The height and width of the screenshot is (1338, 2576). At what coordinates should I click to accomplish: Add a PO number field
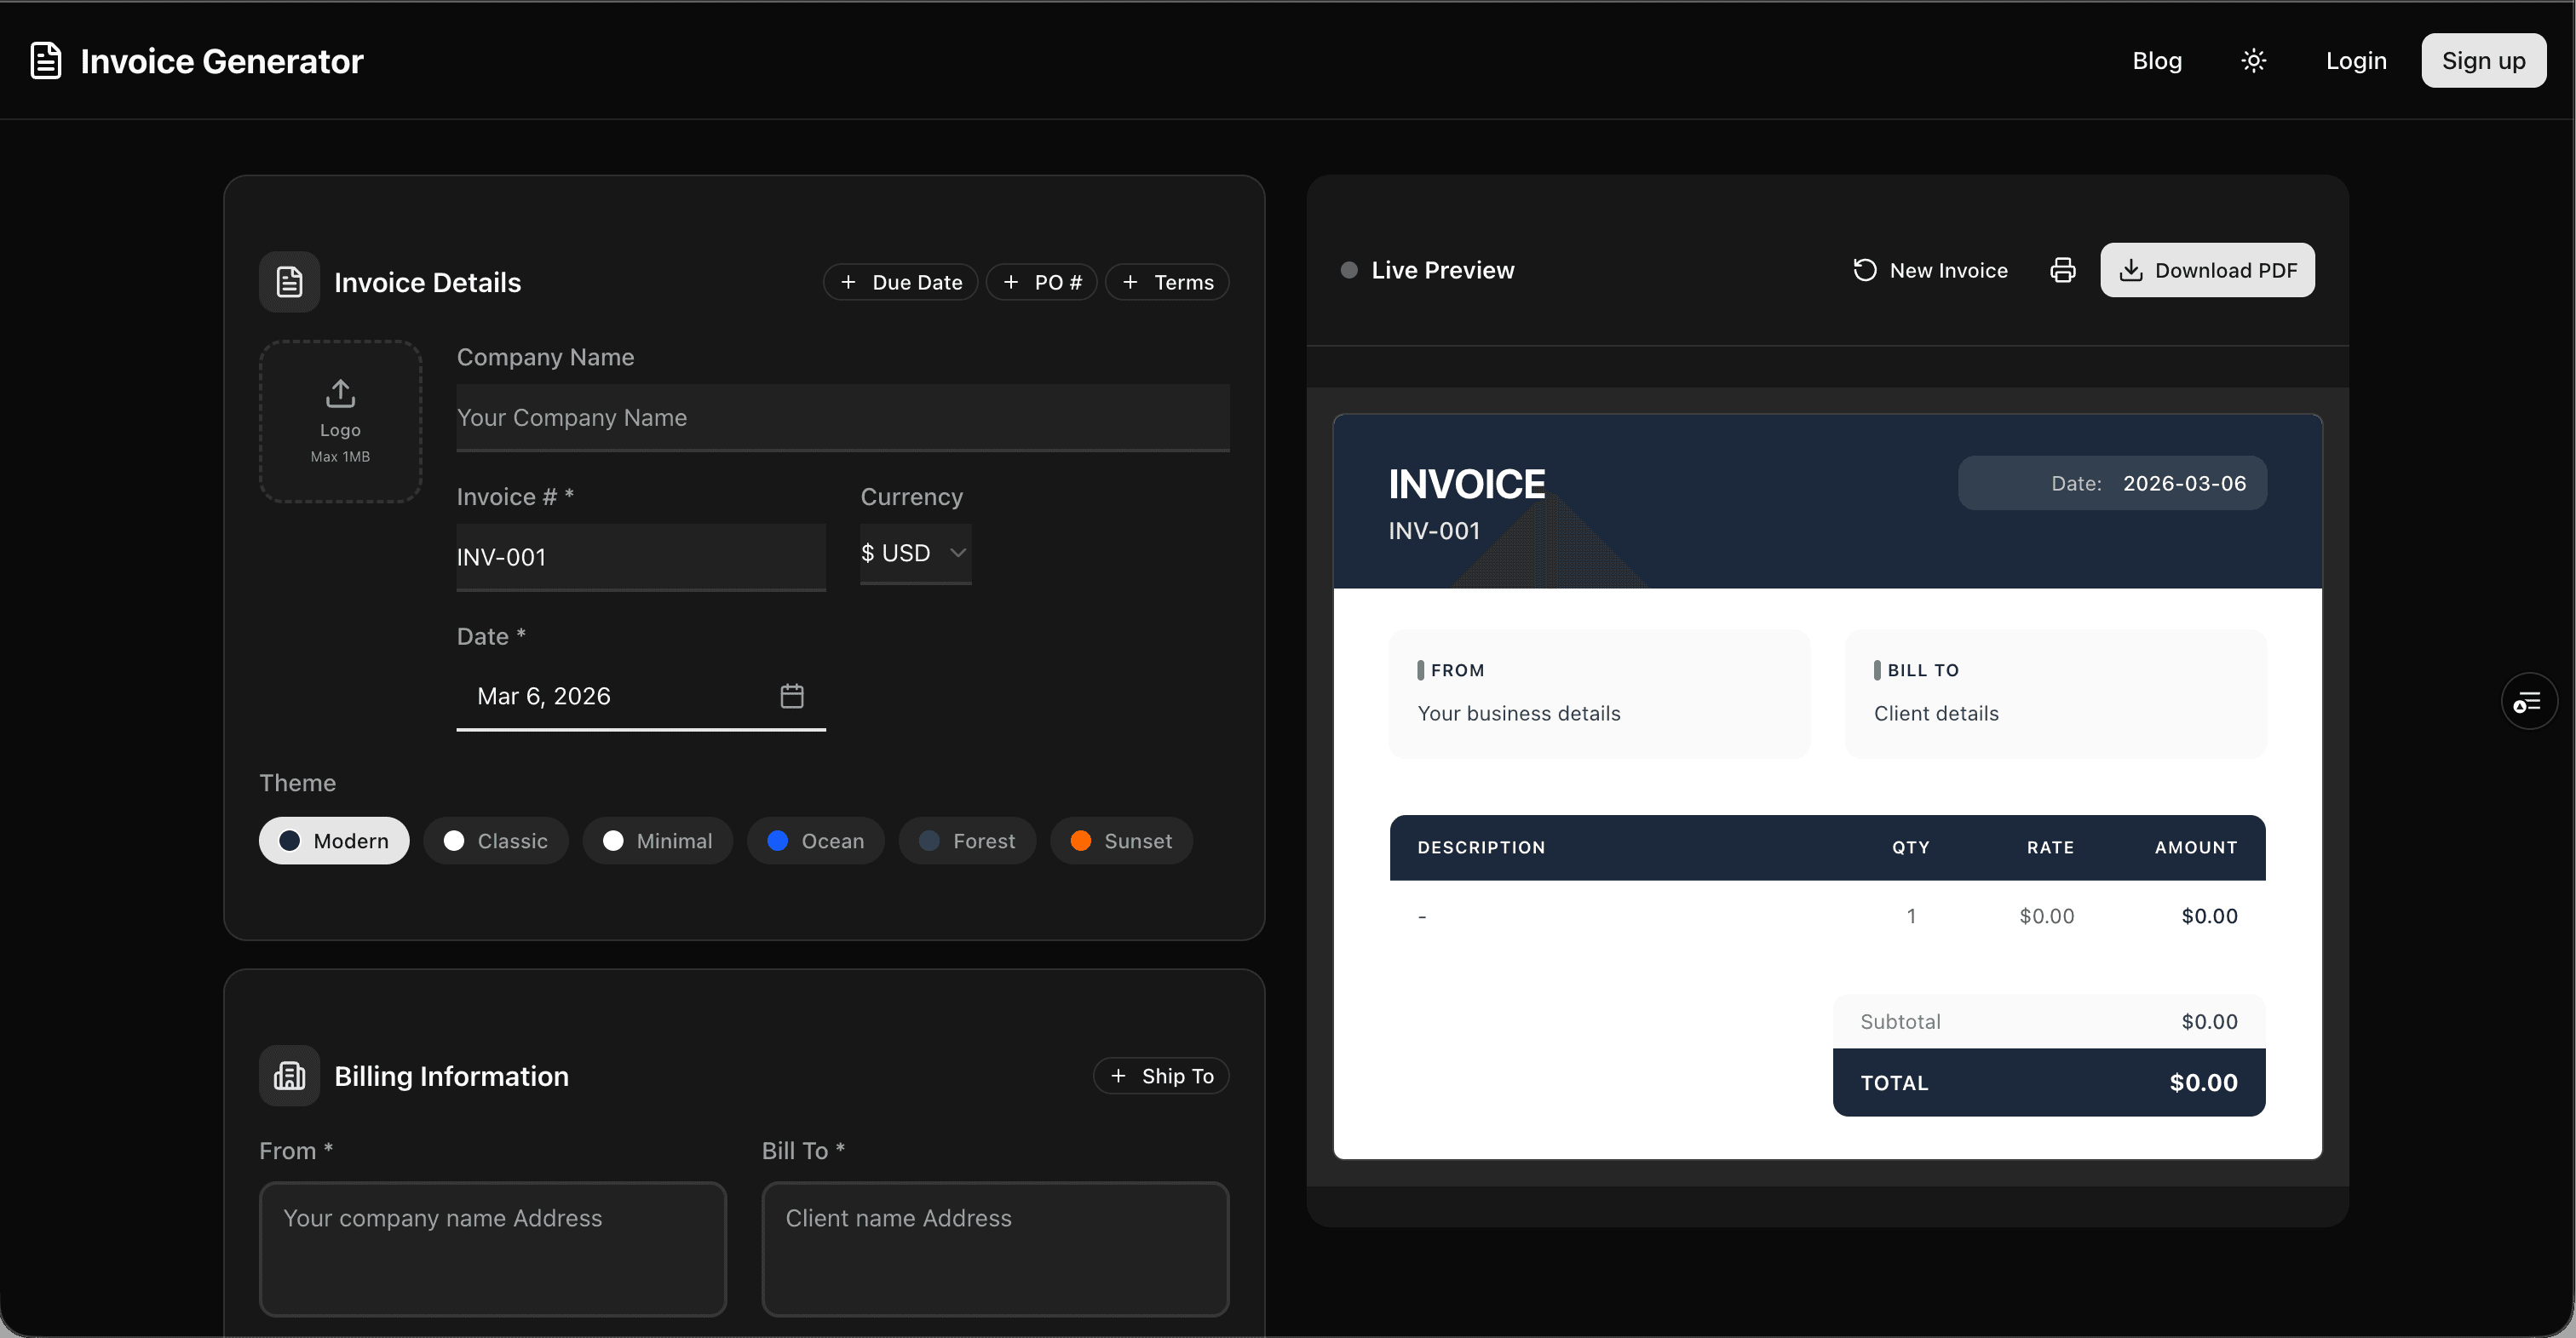(x=1041, y=281)
